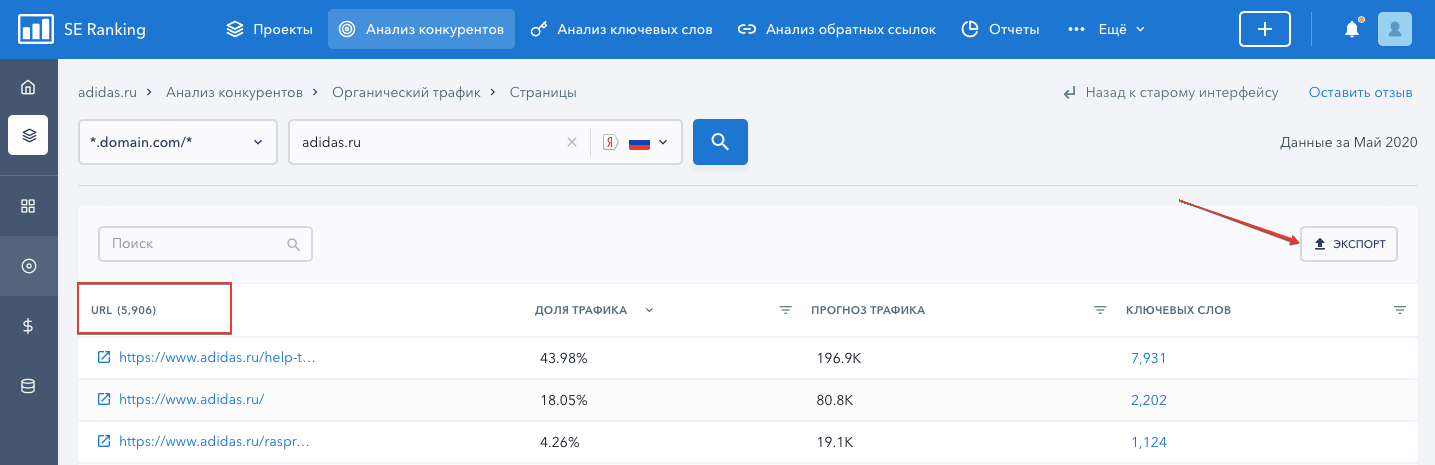Click Оставить отзыв link
The width and height of the screenshot is (1435, 465).
pos(1361,92)
